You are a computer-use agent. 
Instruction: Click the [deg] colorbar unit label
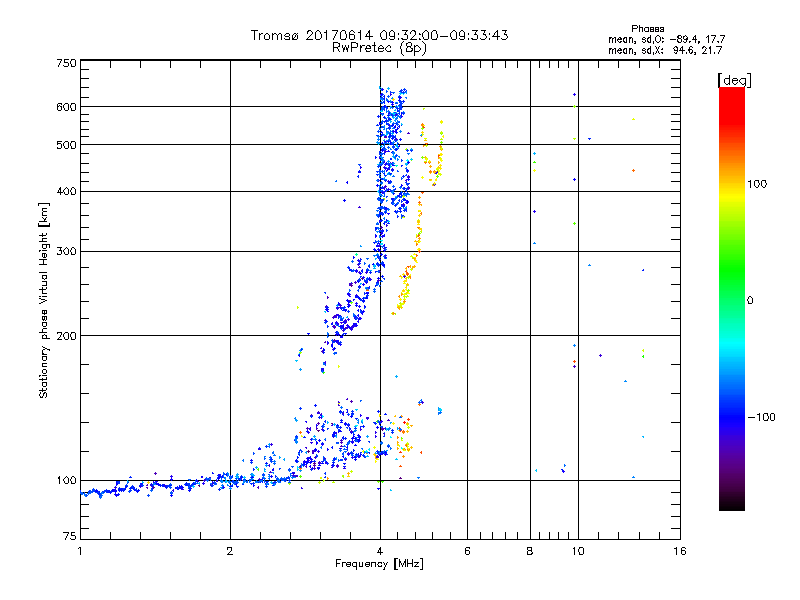[734, 79]
